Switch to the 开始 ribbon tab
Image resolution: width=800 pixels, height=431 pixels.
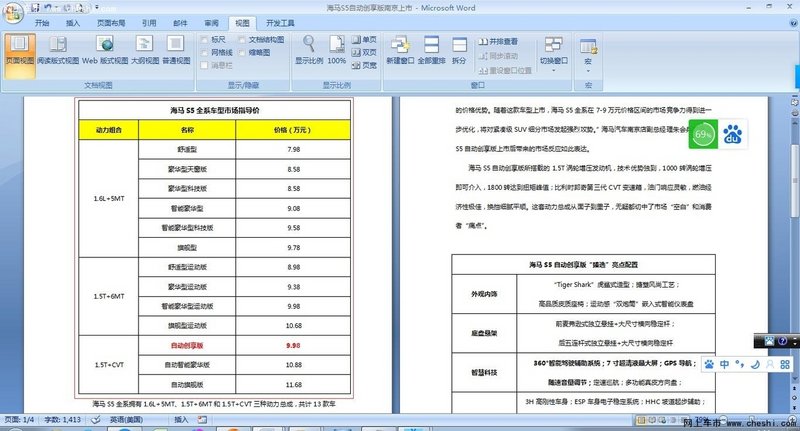pos(42,23)
